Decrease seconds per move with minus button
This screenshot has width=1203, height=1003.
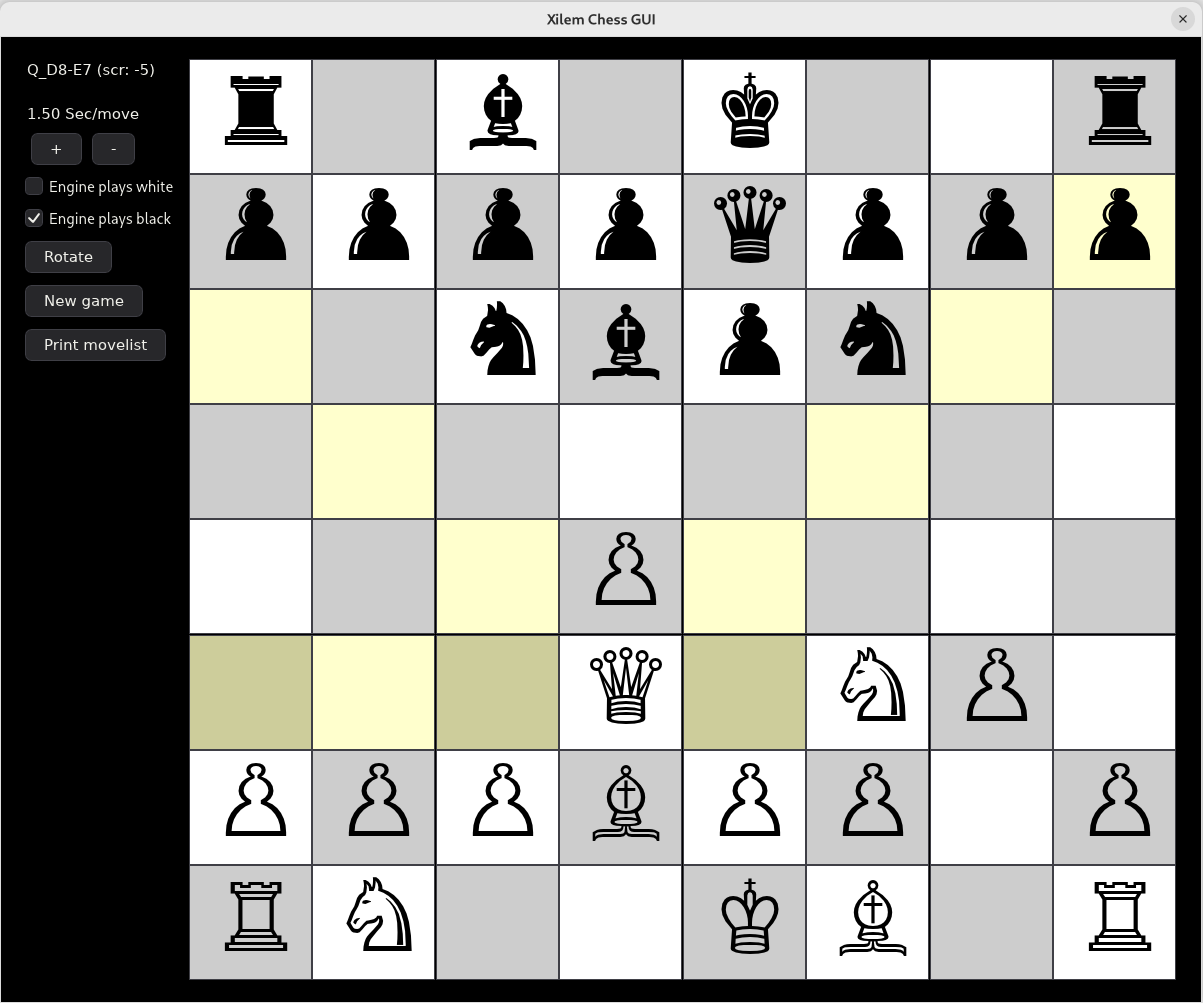[113, 149]
